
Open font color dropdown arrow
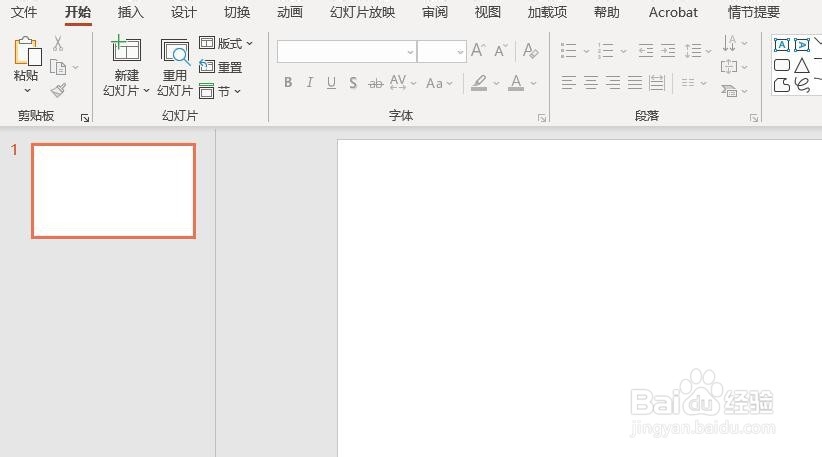coord(534,83)
